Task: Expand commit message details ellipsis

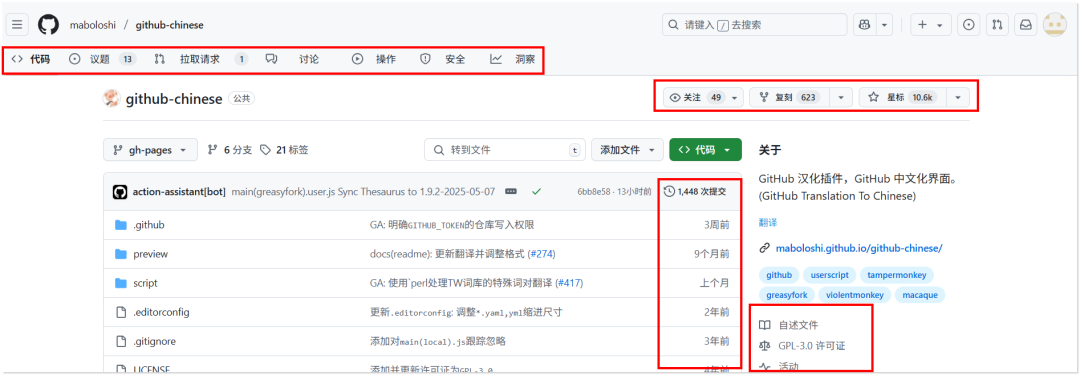Action: tap(511, 191)
